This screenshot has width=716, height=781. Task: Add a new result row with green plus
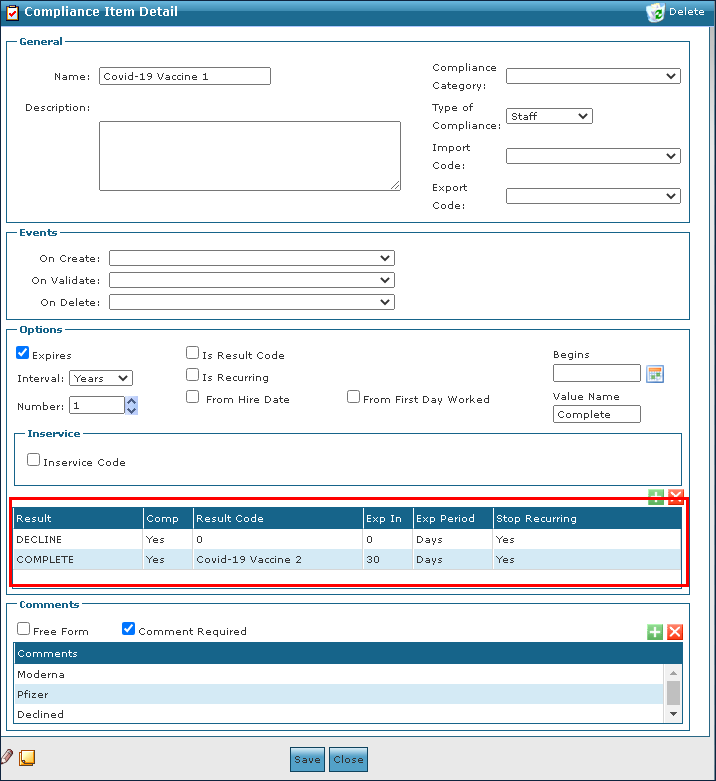point(656,497)
